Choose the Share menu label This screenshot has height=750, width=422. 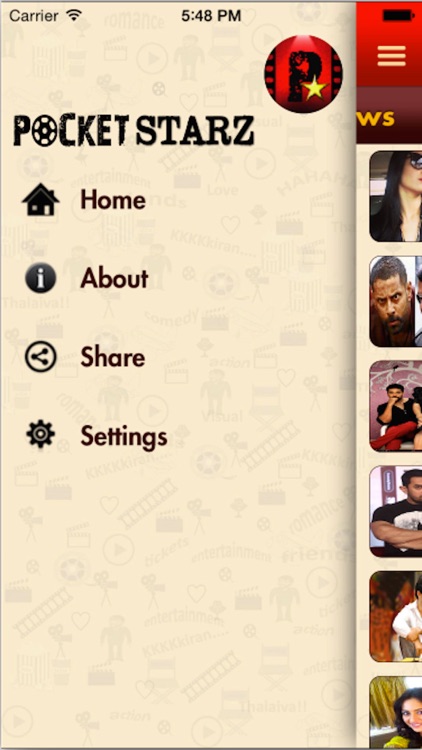pos(113,357)
